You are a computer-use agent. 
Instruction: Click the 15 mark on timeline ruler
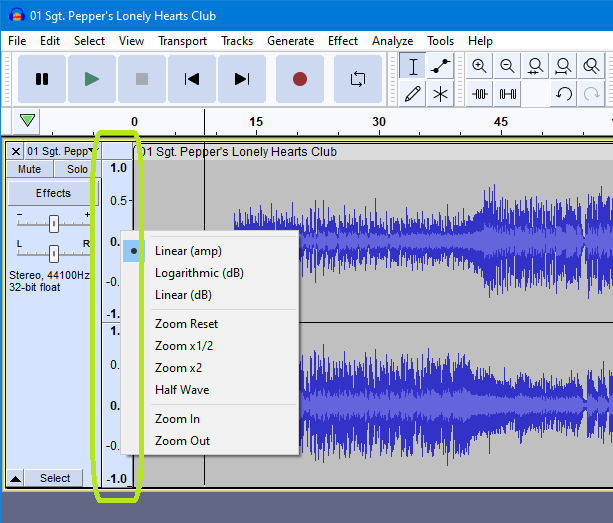(256, 122)
